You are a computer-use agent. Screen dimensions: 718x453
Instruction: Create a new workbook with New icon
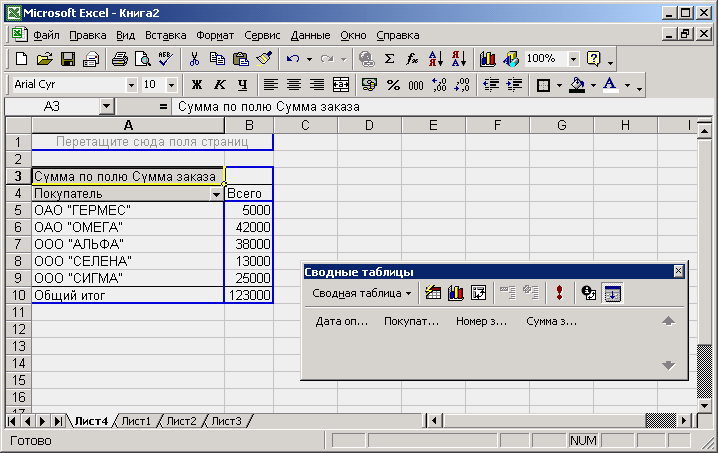pos(21,59)
